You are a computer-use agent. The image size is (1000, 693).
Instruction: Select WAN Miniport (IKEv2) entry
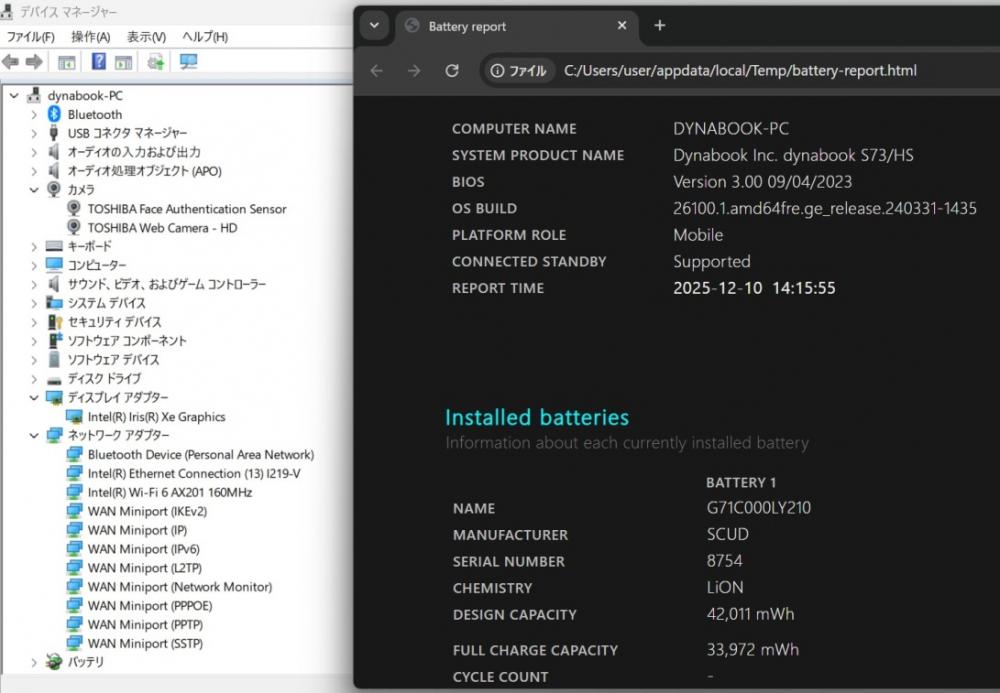[147, 511]
